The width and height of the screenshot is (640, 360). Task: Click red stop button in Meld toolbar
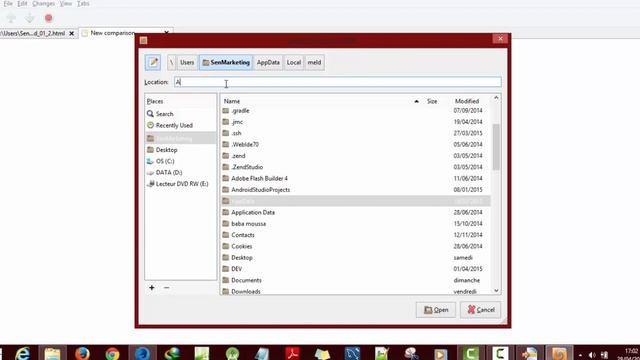pyautogui.click(x=49, y=18)
